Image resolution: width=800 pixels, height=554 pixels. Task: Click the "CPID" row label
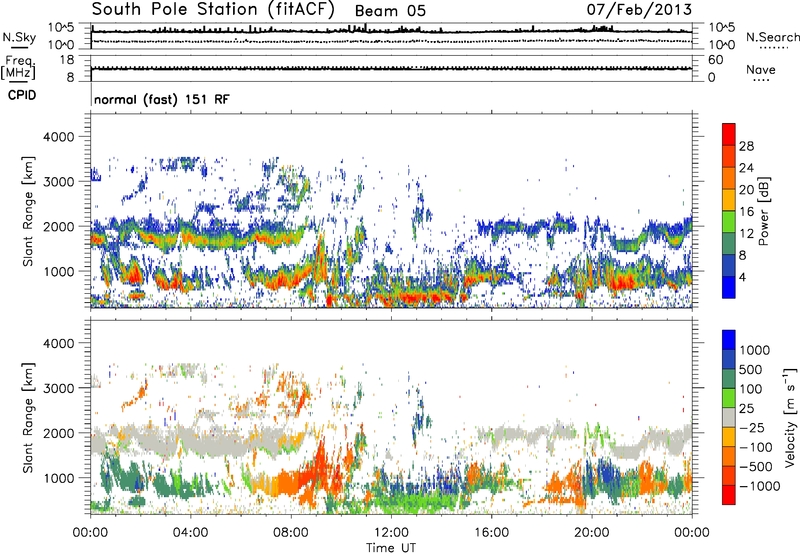point(22,95)
